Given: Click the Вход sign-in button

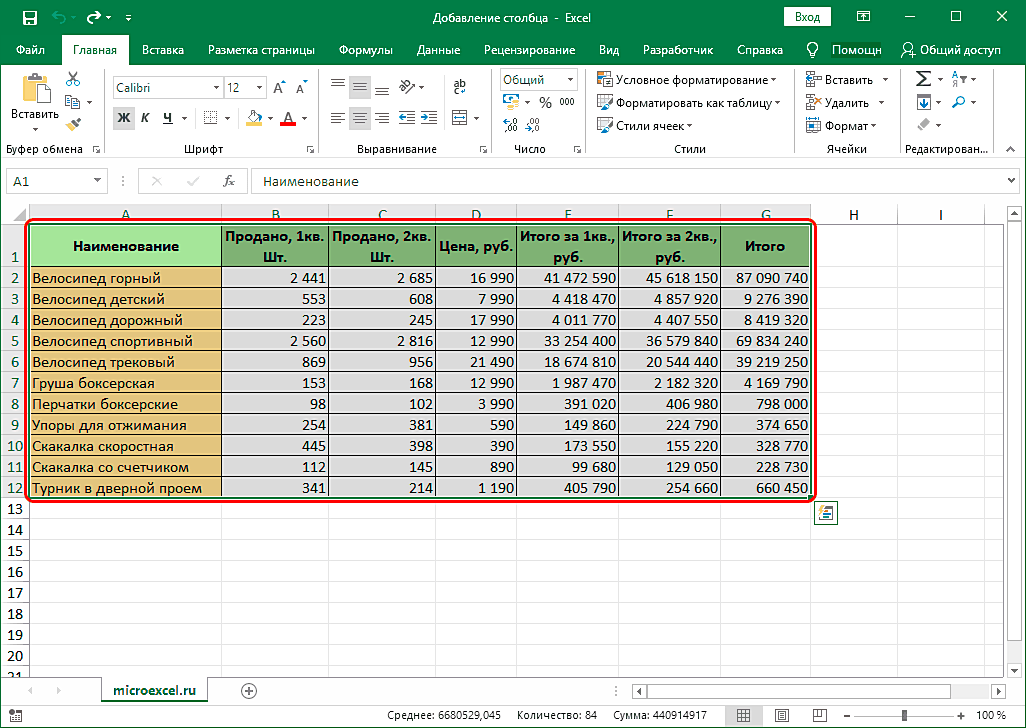Looking at the screenshot, I should coord(807,17).
